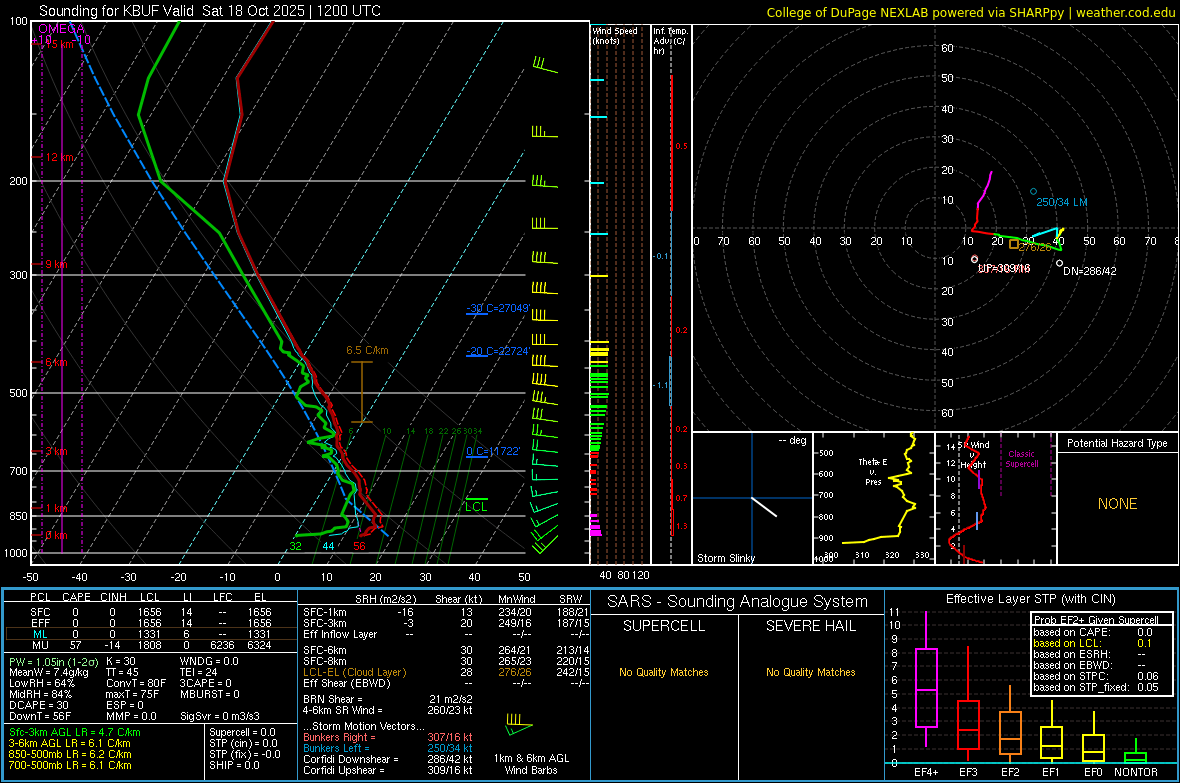Click the SigSvr = 0 m3/s3 value
The width and height of the screenshot is (1180, 783).
point(220,716)
